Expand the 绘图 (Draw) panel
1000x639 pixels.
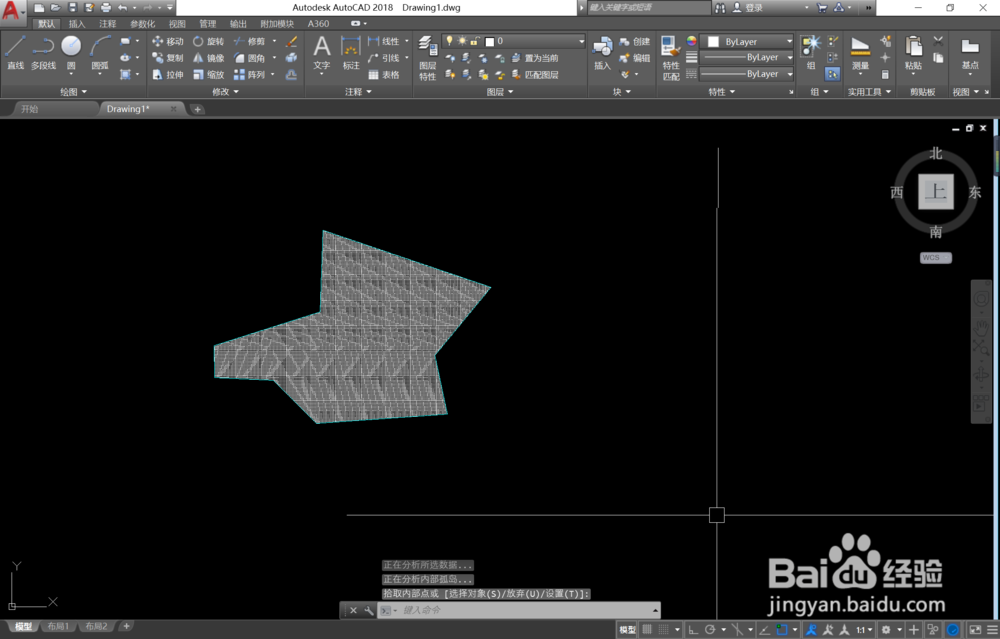tap(73, 92)
